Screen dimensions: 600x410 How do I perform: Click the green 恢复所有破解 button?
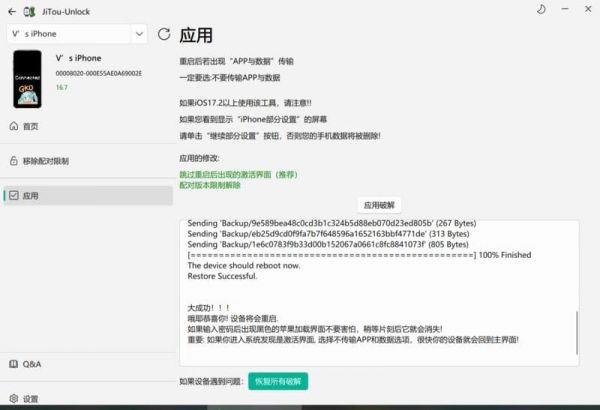278,381
